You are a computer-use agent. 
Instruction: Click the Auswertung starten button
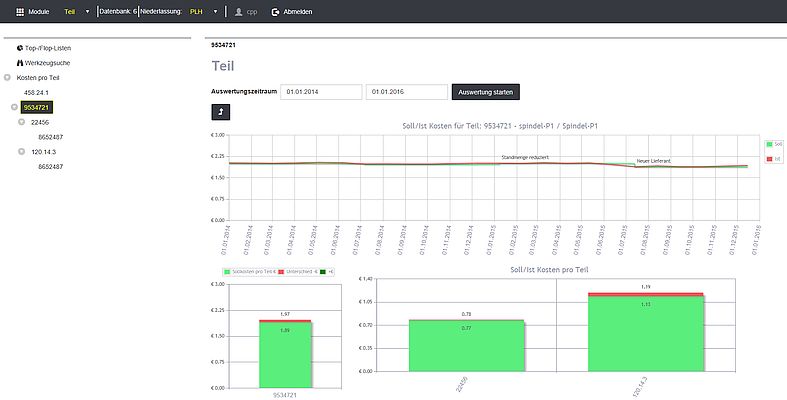(x=485, y=92)
